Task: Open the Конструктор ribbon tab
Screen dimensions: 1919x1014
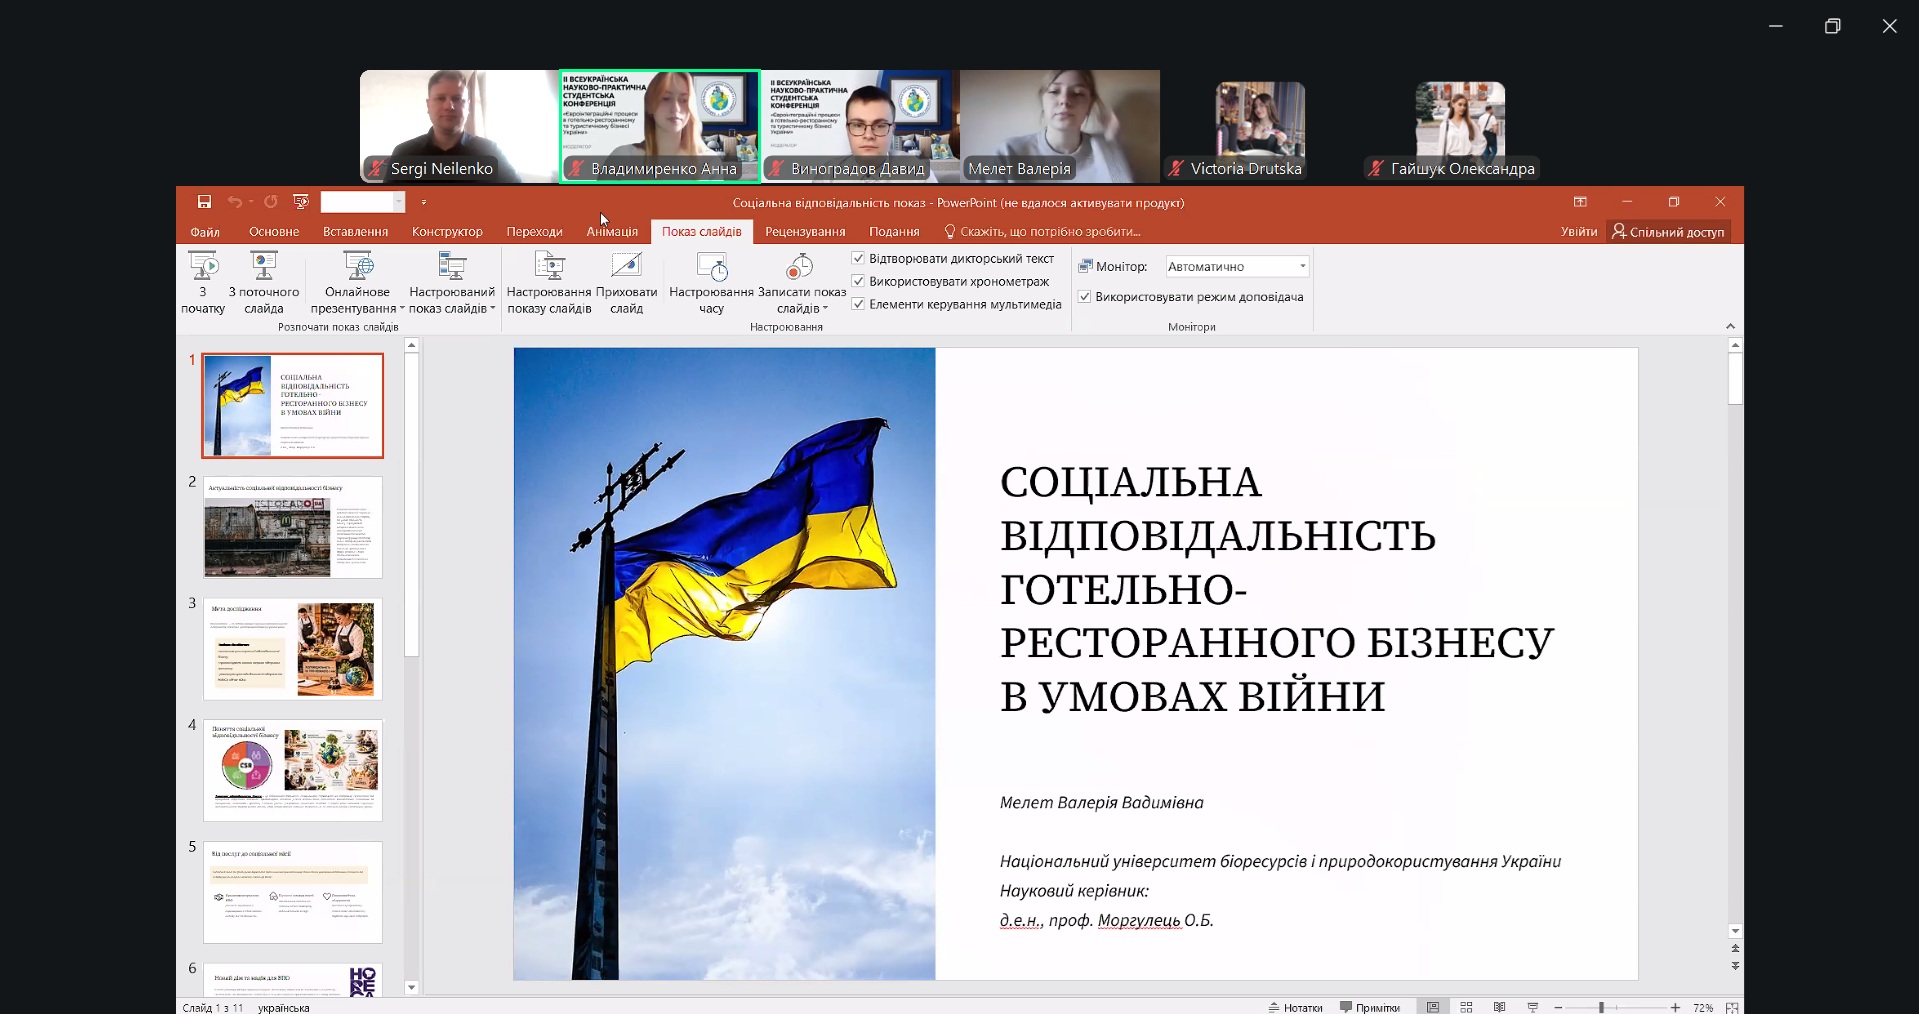Action: point(447,232)
